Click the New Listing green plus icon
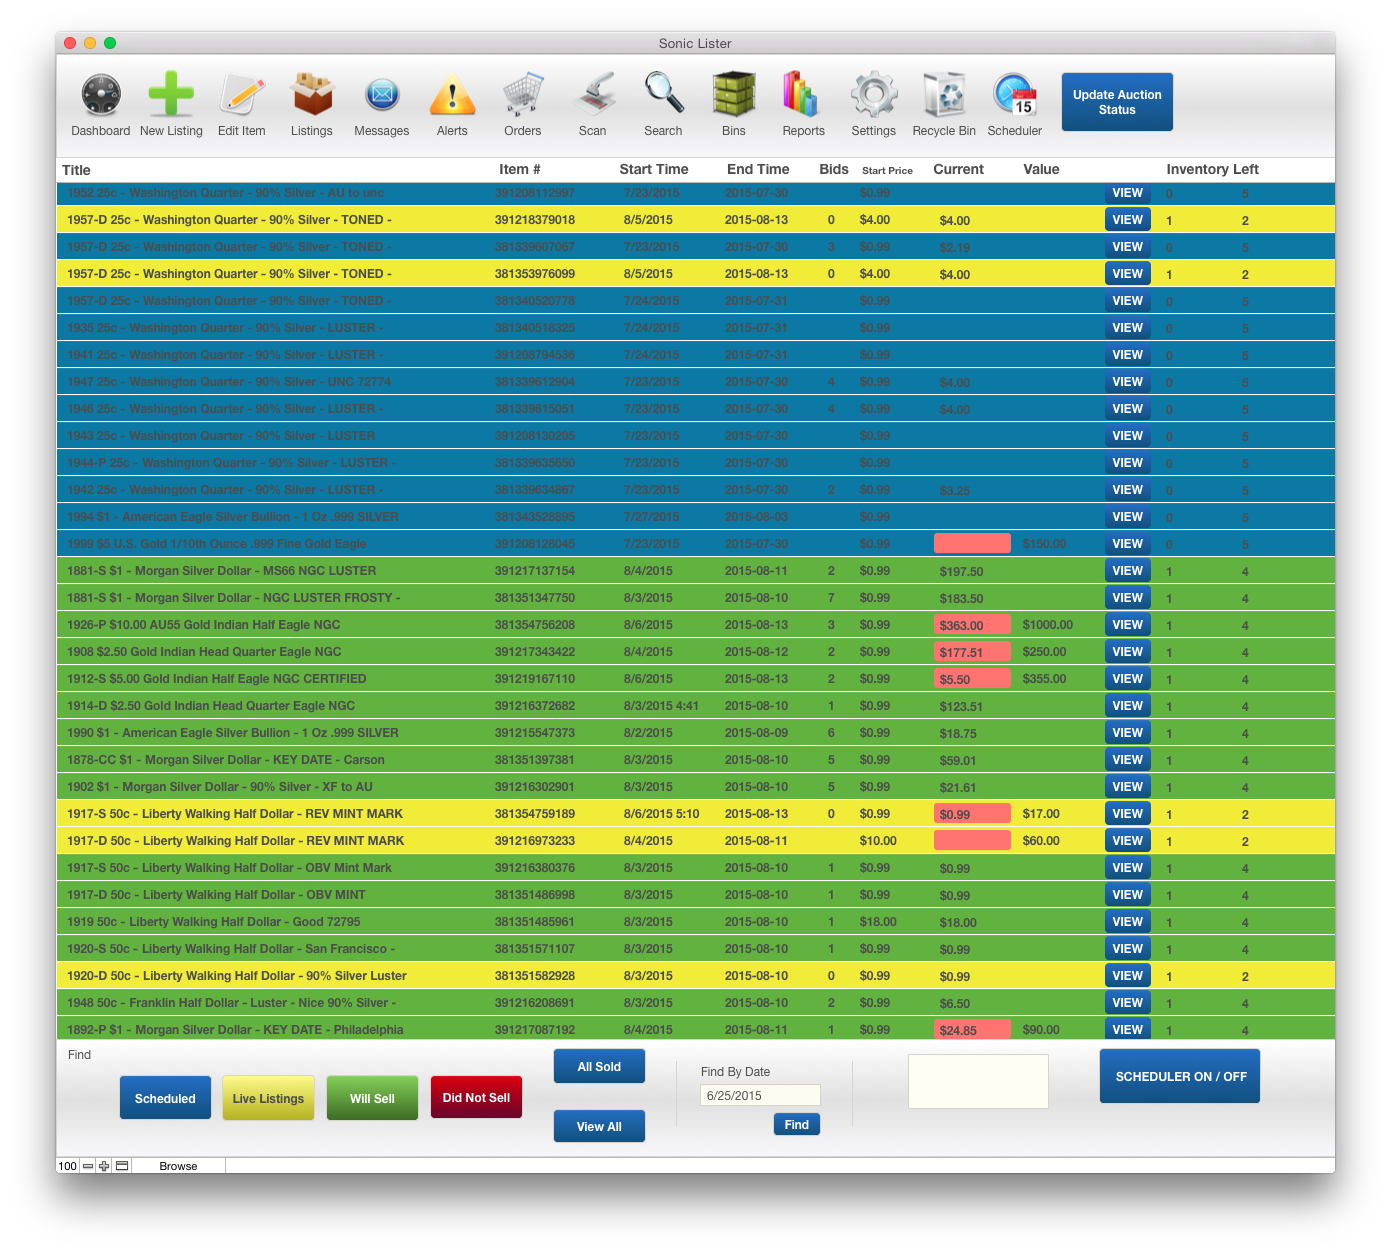 click(x=171, y=96)
